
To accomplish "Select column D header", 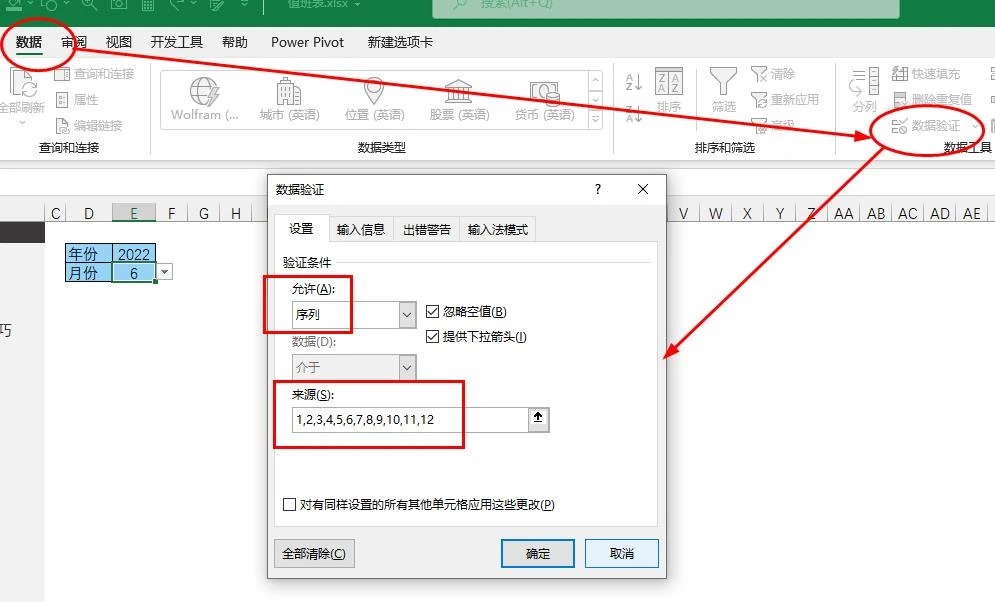I will 89,213.
